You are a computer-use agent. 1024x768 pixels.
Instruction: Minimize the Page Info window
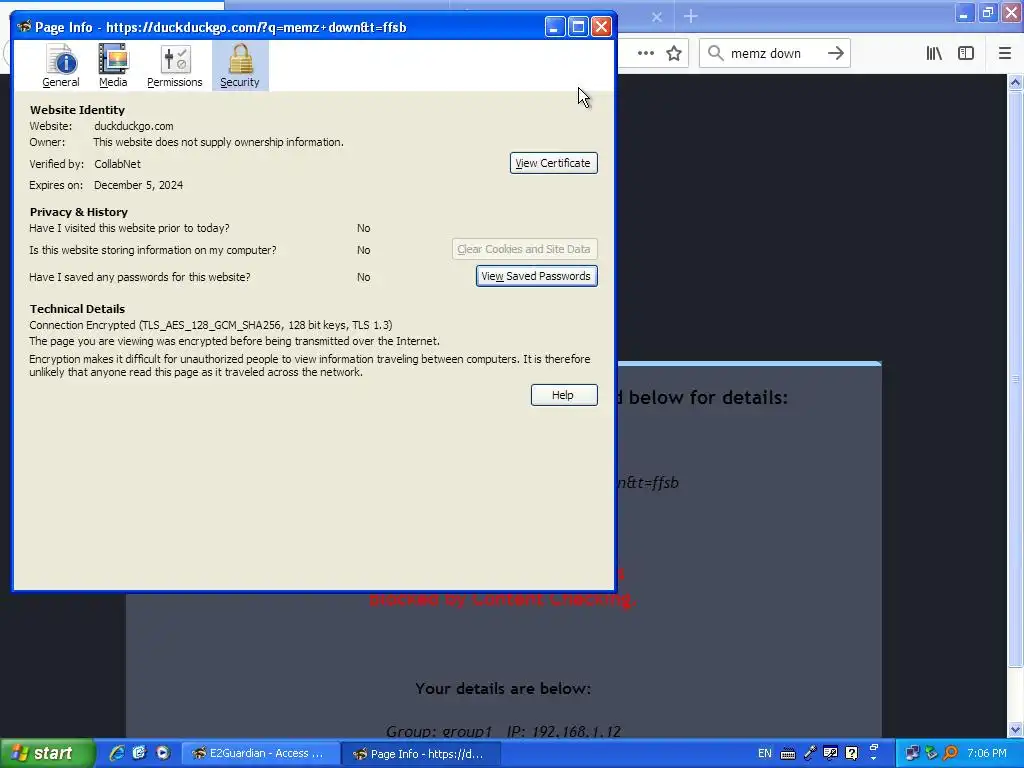[x=555, y=27]
